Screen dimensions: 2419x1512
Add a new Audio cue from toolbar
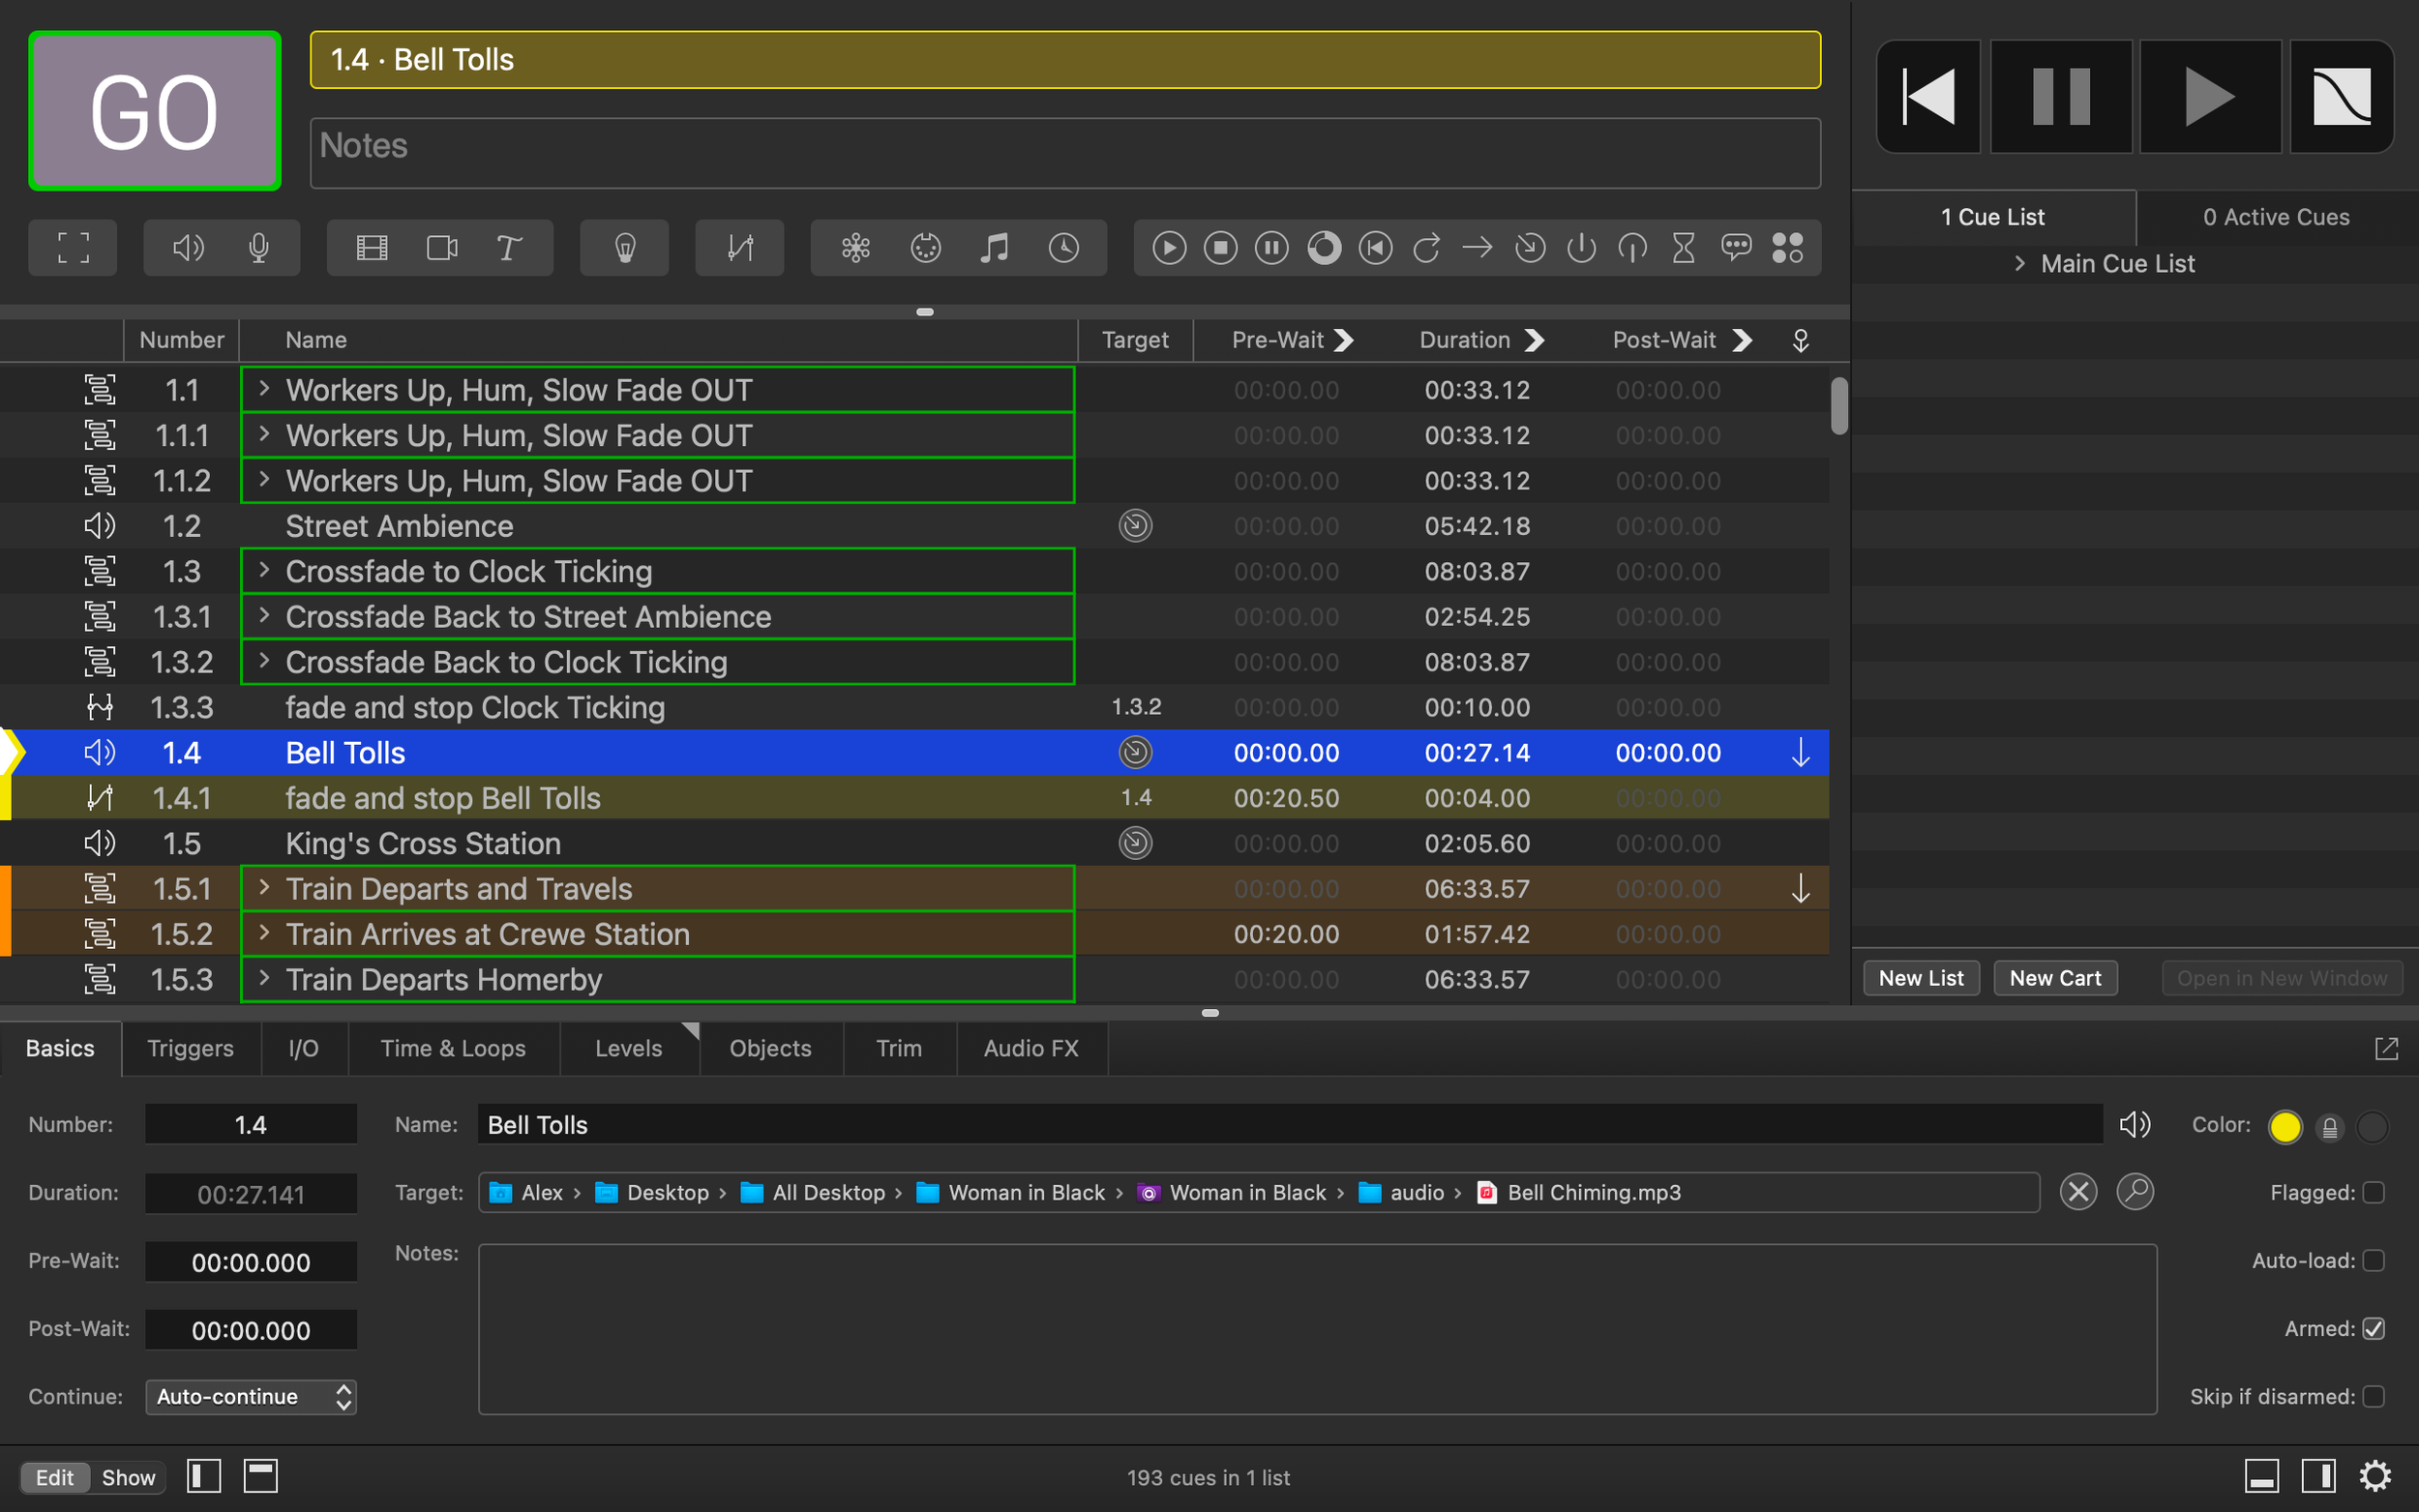[x=187, y=248]
